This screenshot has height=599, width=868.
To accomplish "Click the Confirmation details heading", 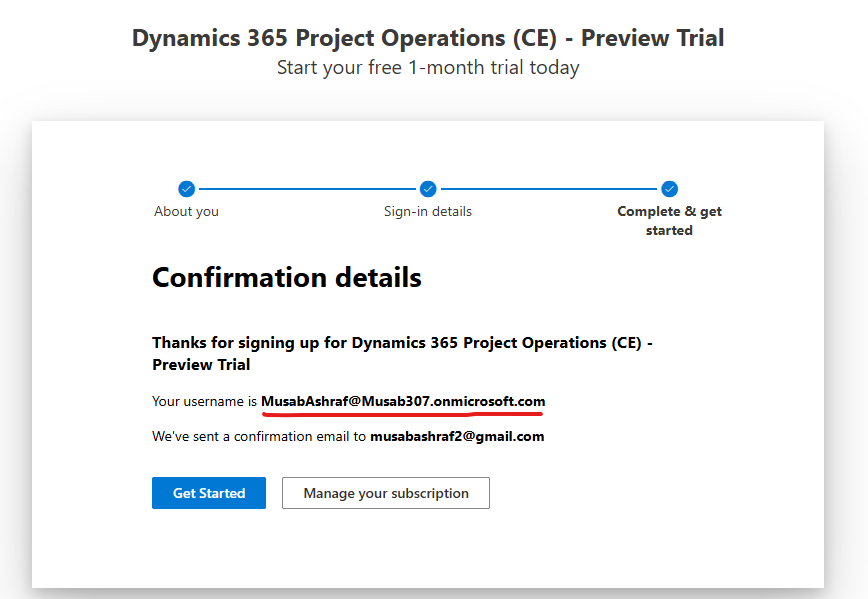I will coord(286,277).
